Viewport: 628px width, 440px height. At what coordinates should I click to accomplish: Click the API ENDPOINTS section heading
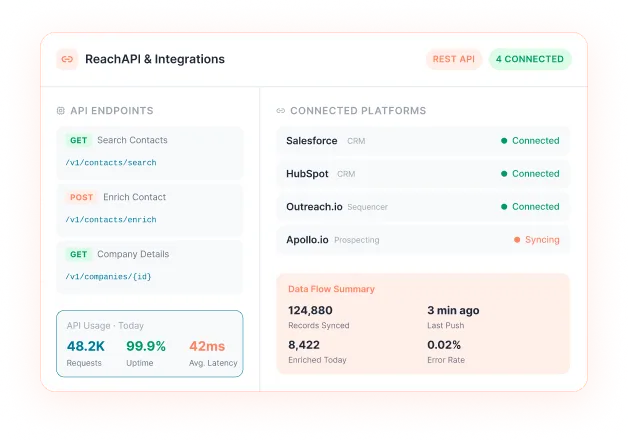point(112,111)
